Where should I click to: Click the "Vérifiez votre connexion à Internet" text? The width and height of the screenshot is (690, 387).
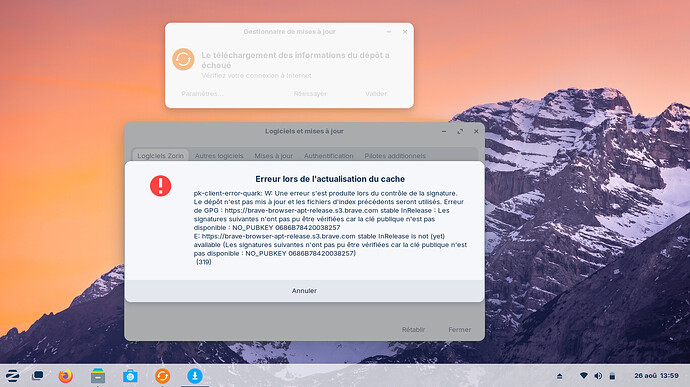(256, 76)
